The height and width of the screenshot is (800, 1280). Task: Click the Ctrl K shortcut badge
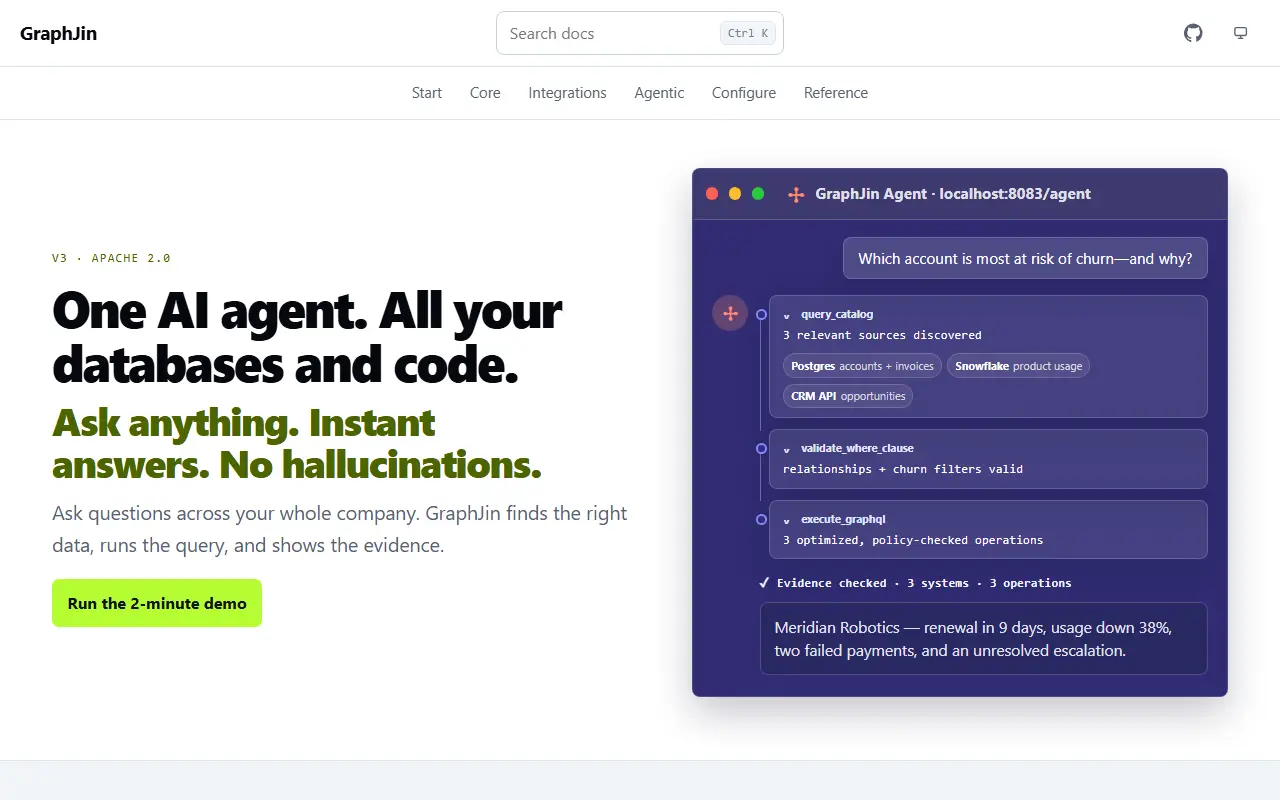(x=748, y=33)
